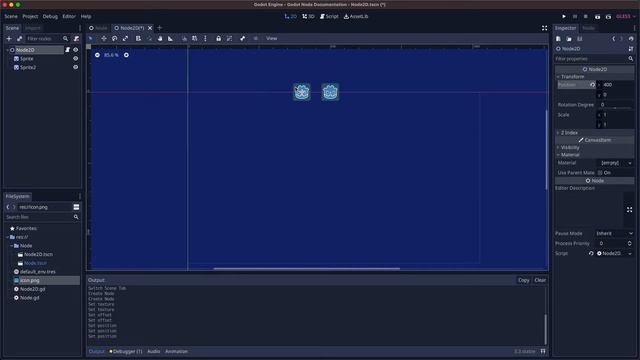This screenshot has width=640, height=360.
Task: Toggle grid snap in canvas toolbar
Action: [x=195, y=38]
